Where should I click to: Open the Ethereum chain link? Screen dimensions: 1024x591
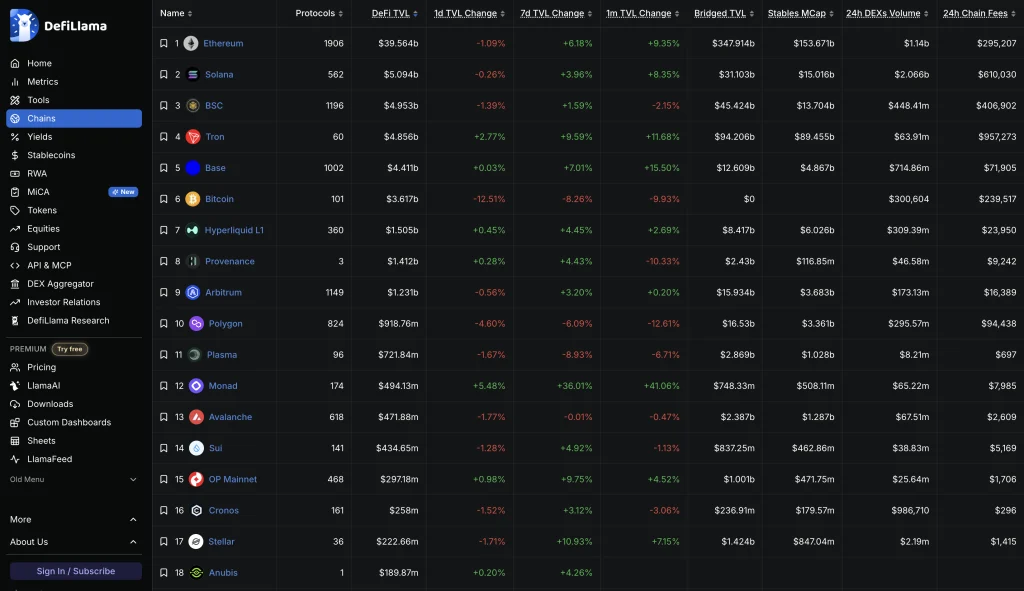point(223,43)
